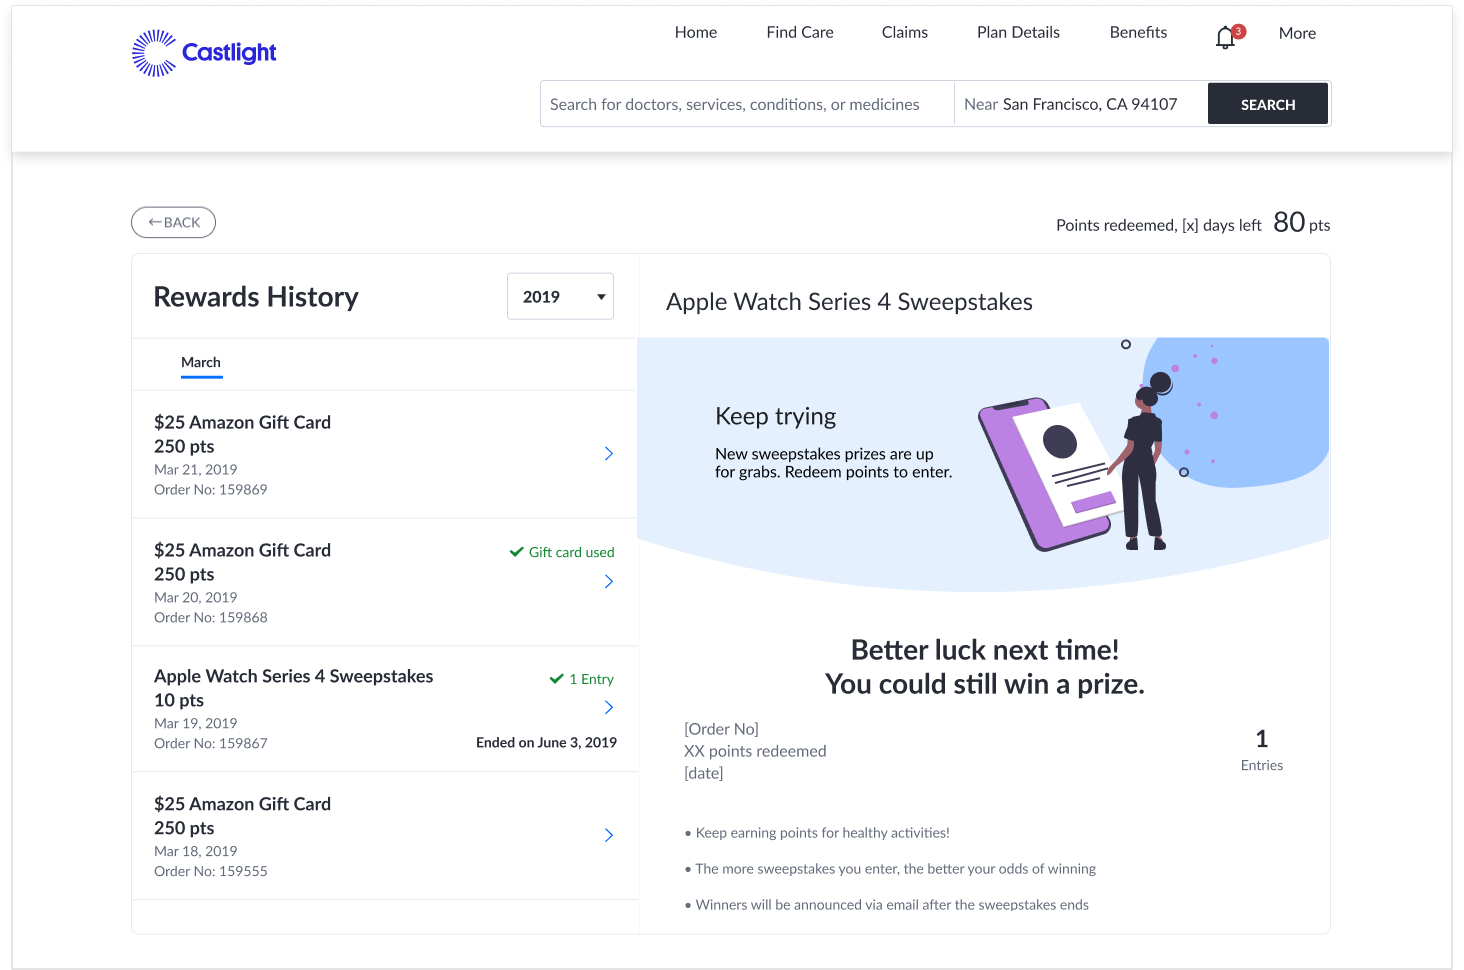
Task: Select the March tab
Action: tap(201, 363)
